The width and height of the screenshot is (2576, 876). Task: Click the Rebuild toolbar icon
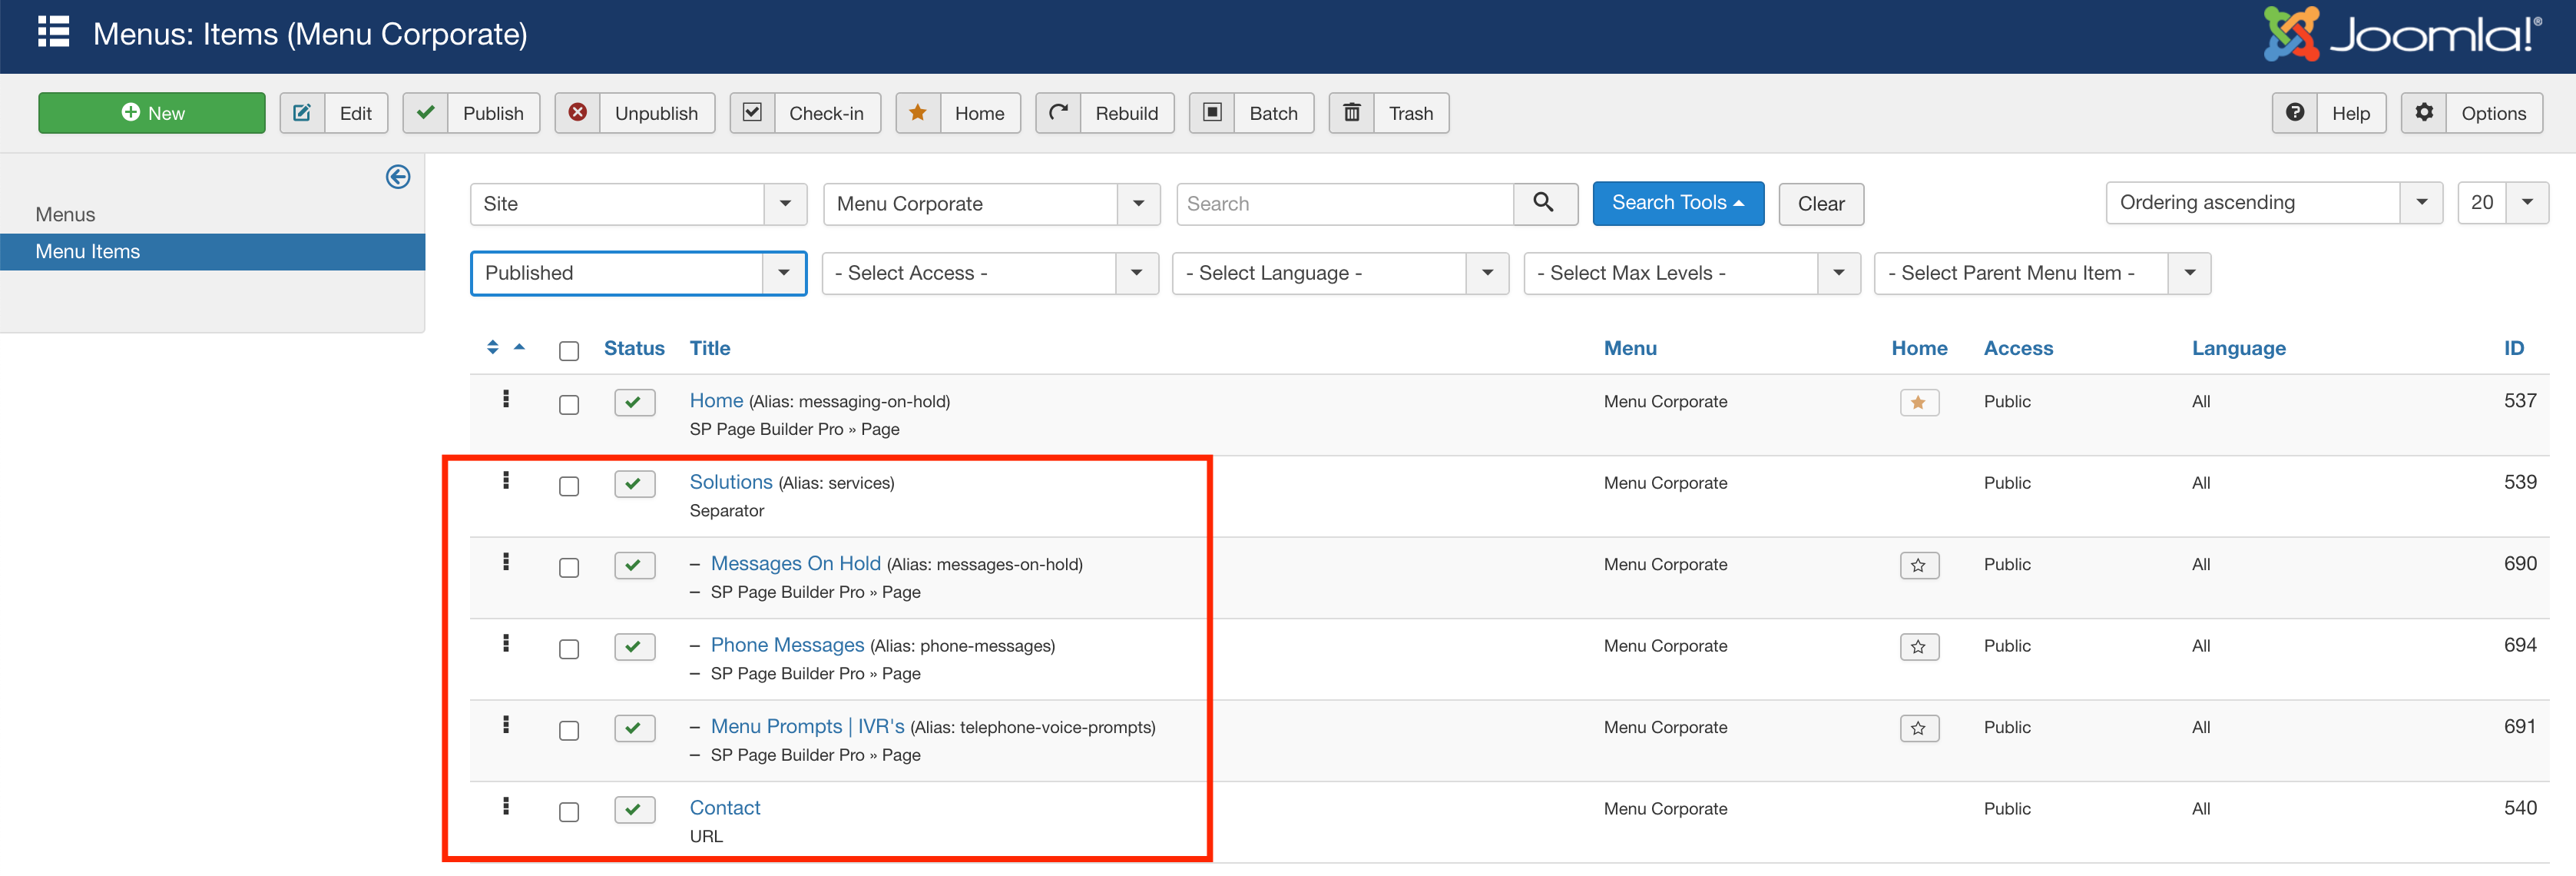click(x=1058, y=113)
